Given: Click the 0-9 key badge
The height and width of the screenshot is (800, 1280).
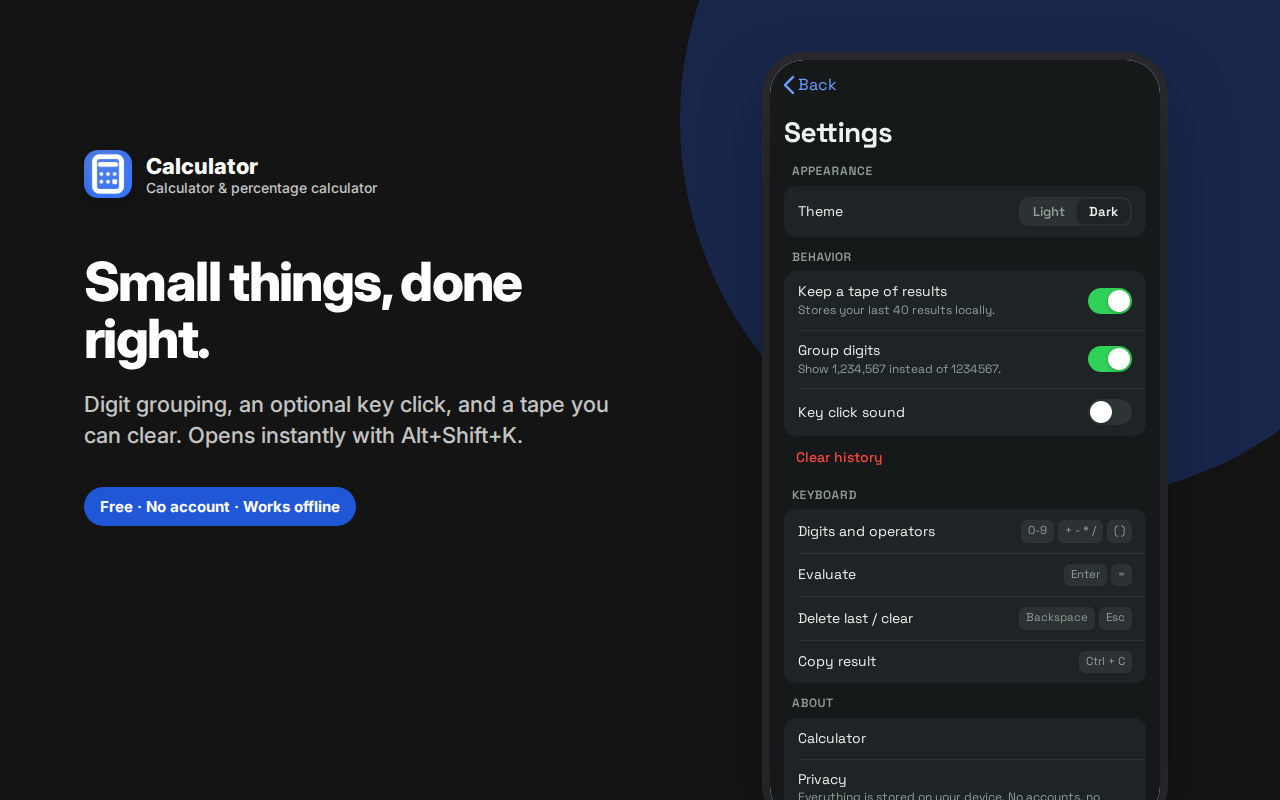Looking at the screenshot, I should 1037,531.
